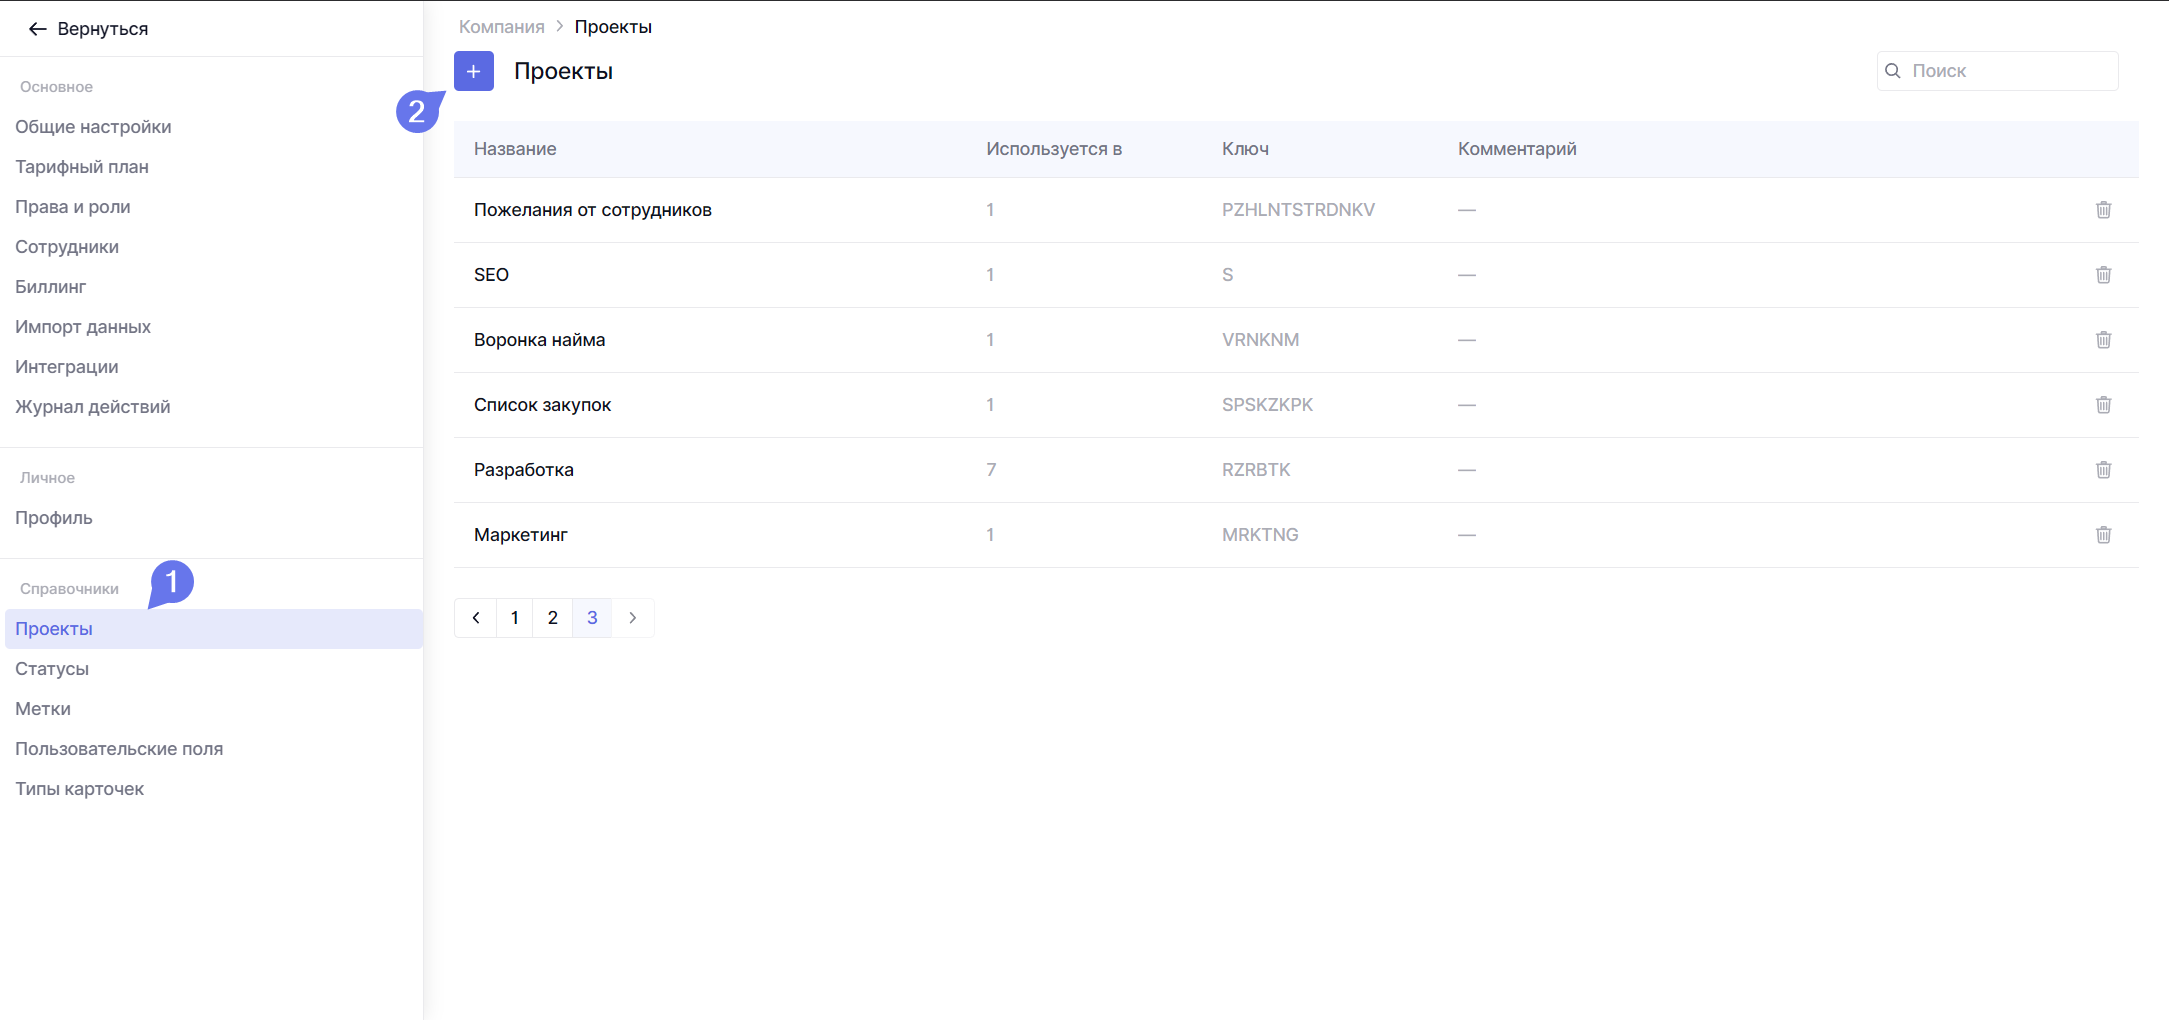Open Интеграции in the sidebar

point(67,367)
